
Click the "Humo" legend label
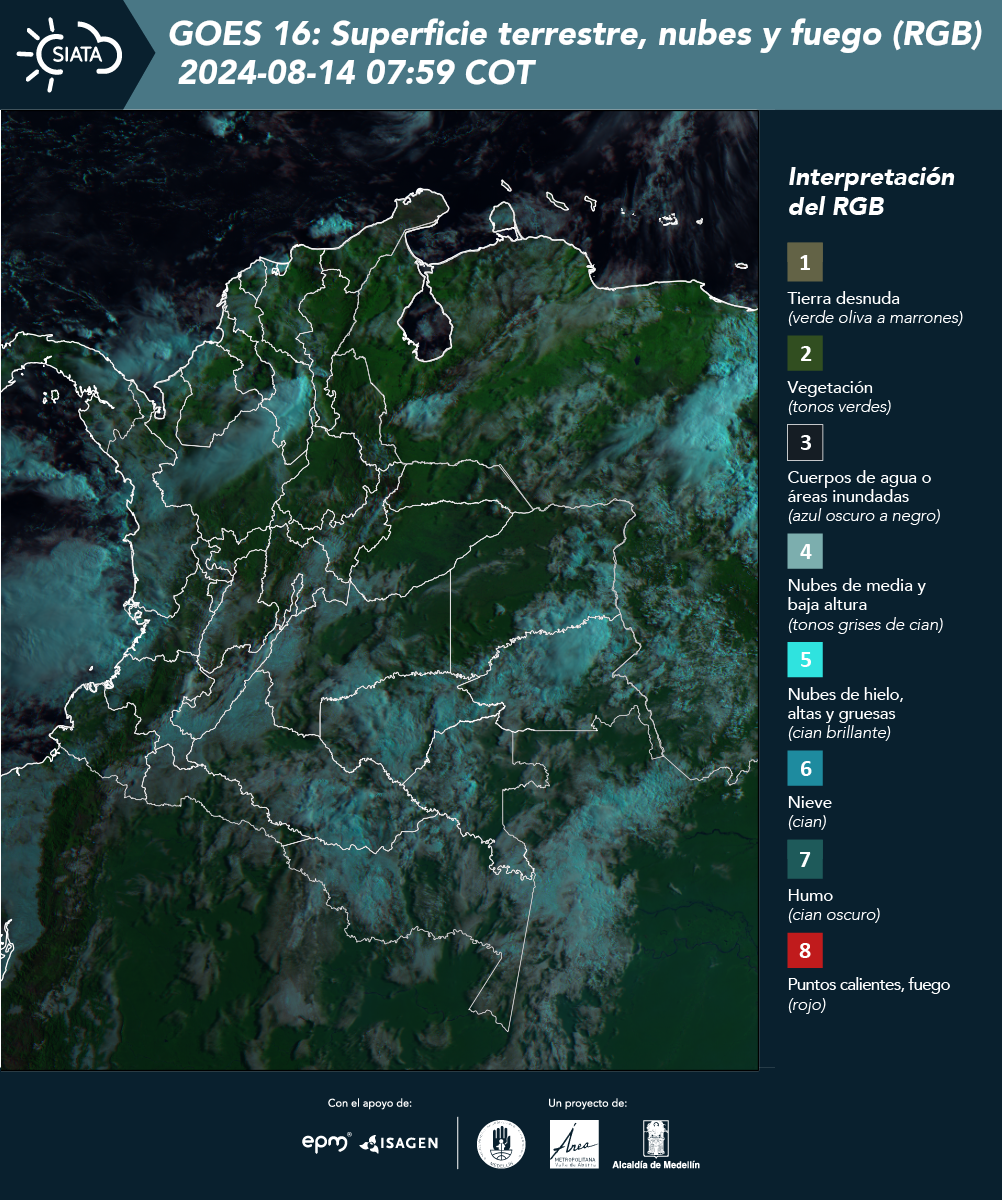coord(810,895)
